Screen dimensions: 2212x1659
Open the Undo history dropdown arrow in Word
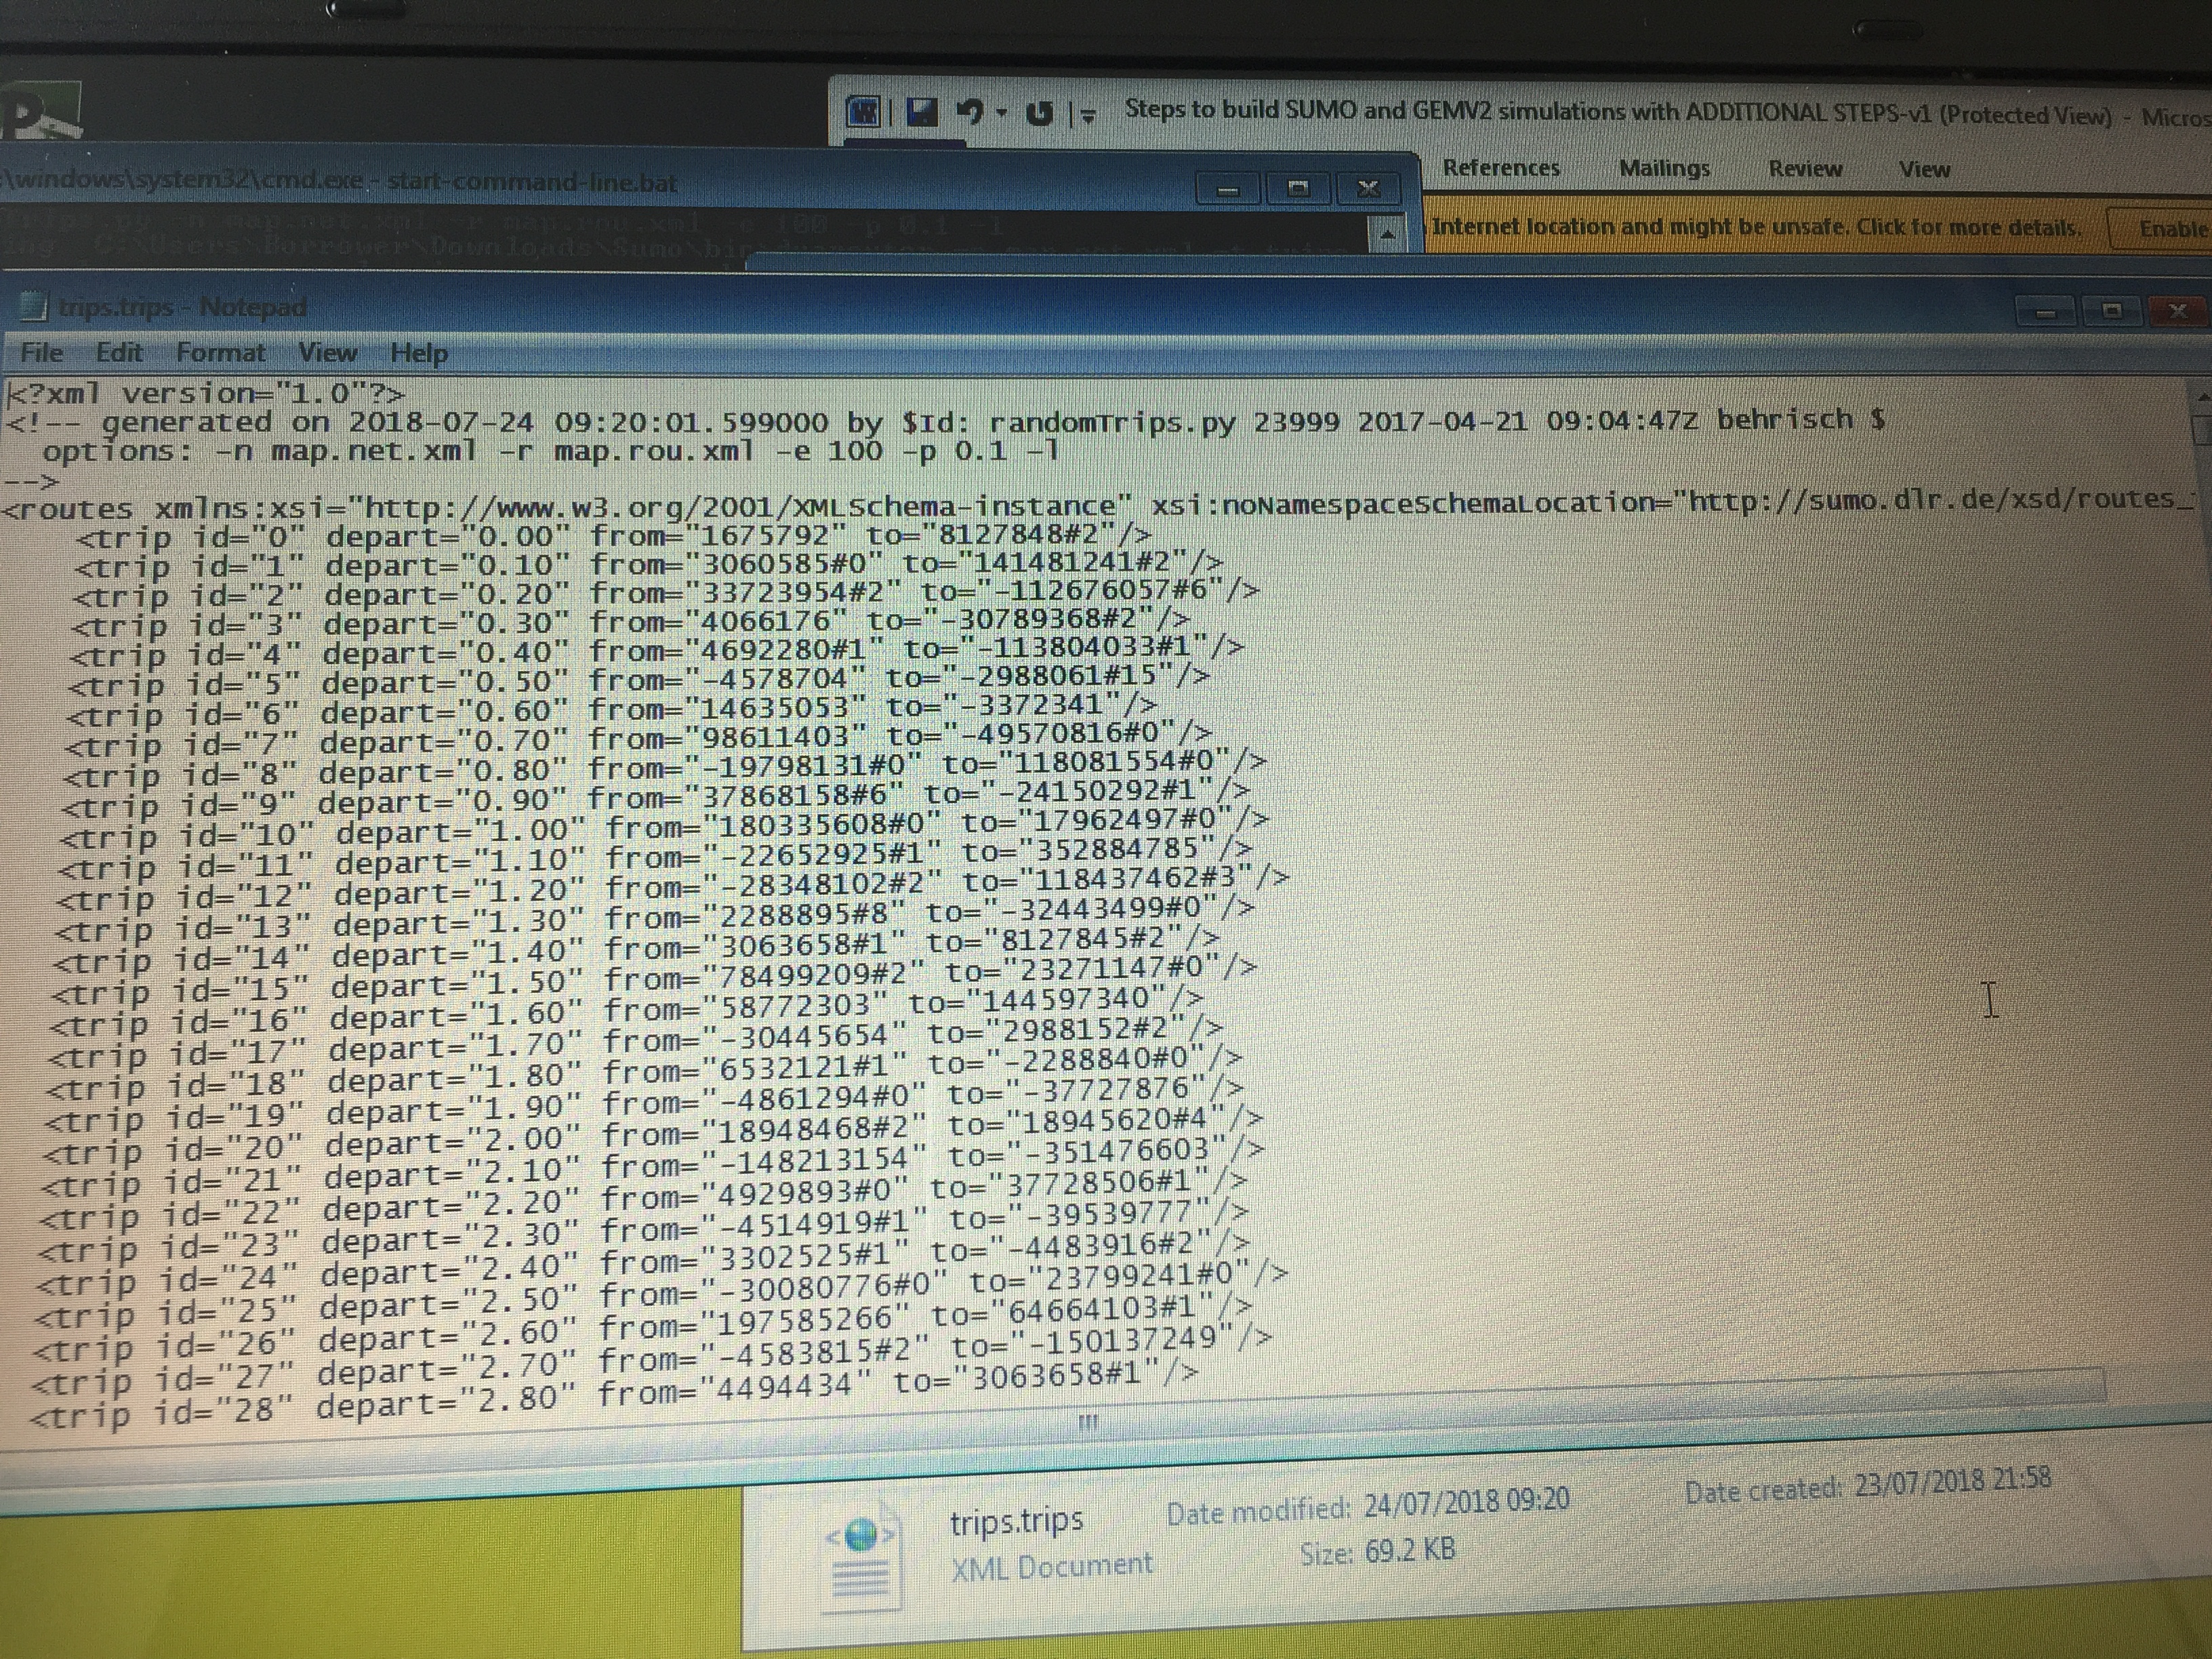tap(1001, 113)
